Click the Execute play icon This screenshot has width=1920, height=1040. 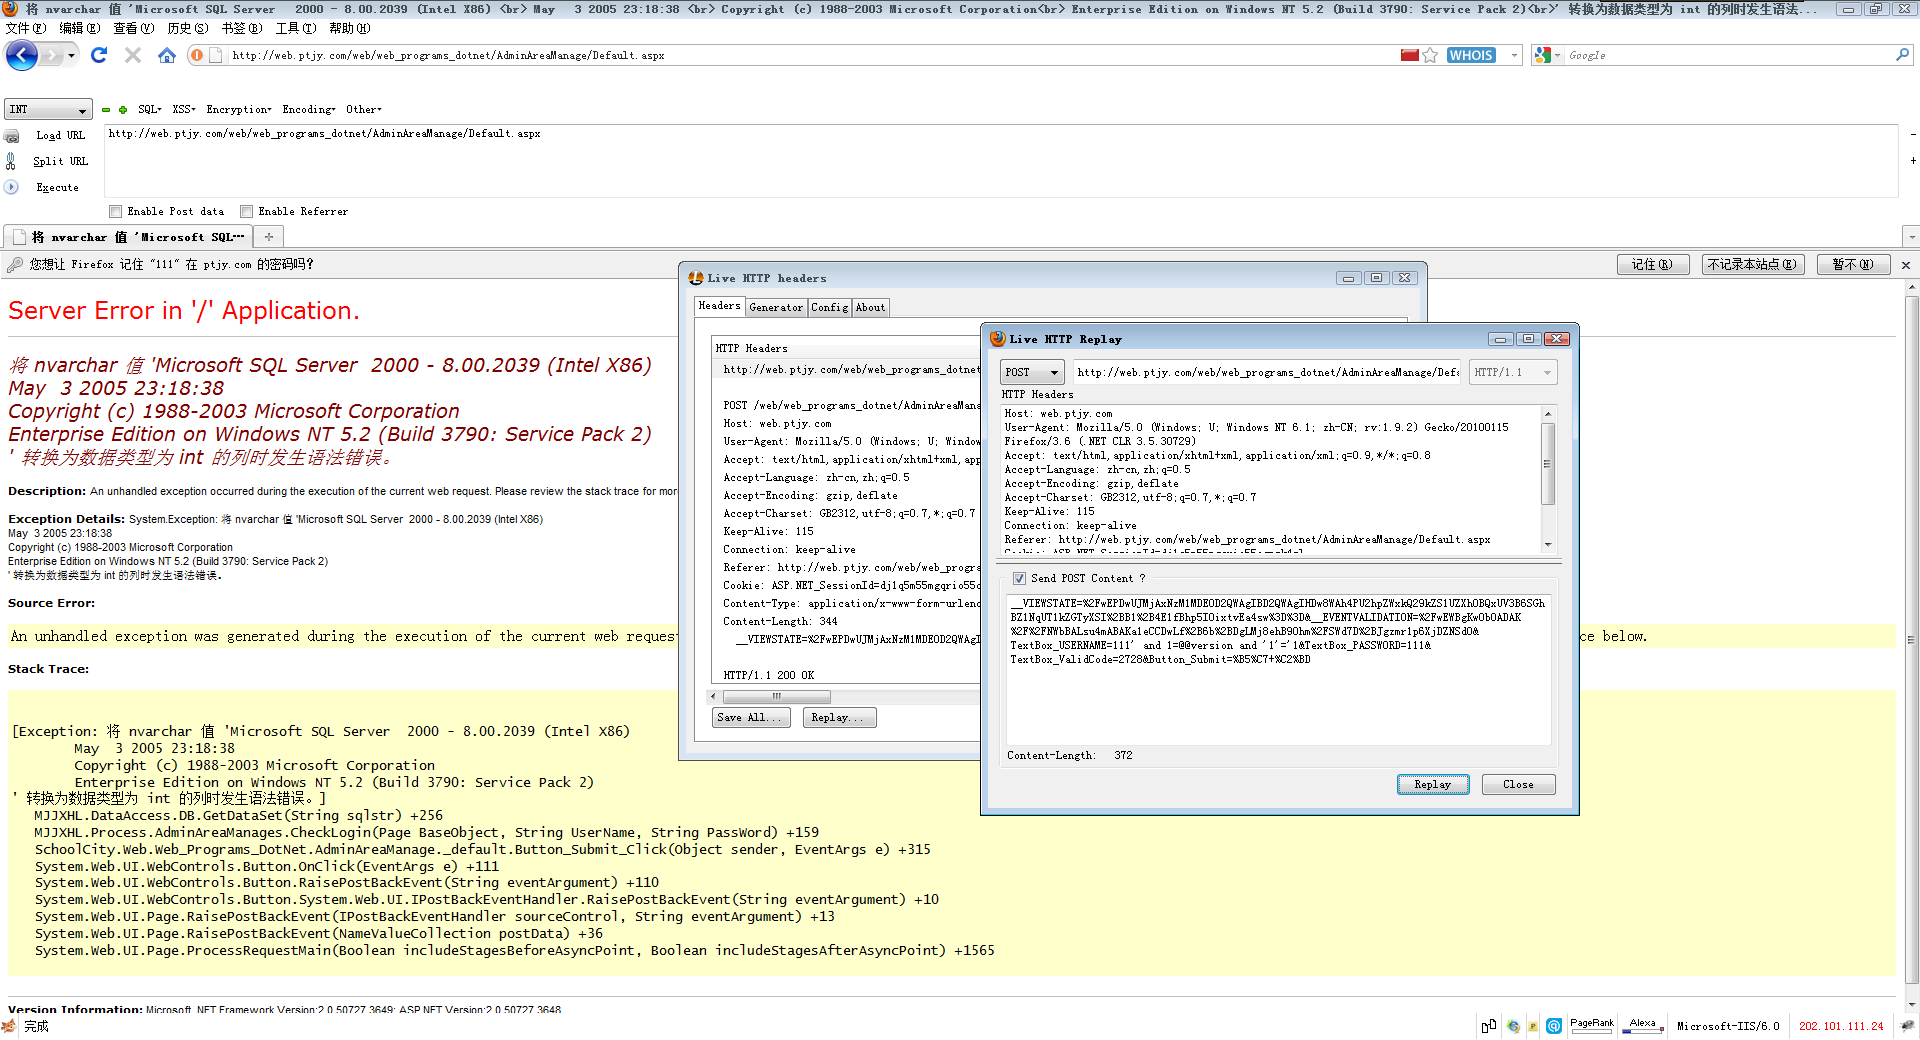pyautogui.click(x=12, y=187)
